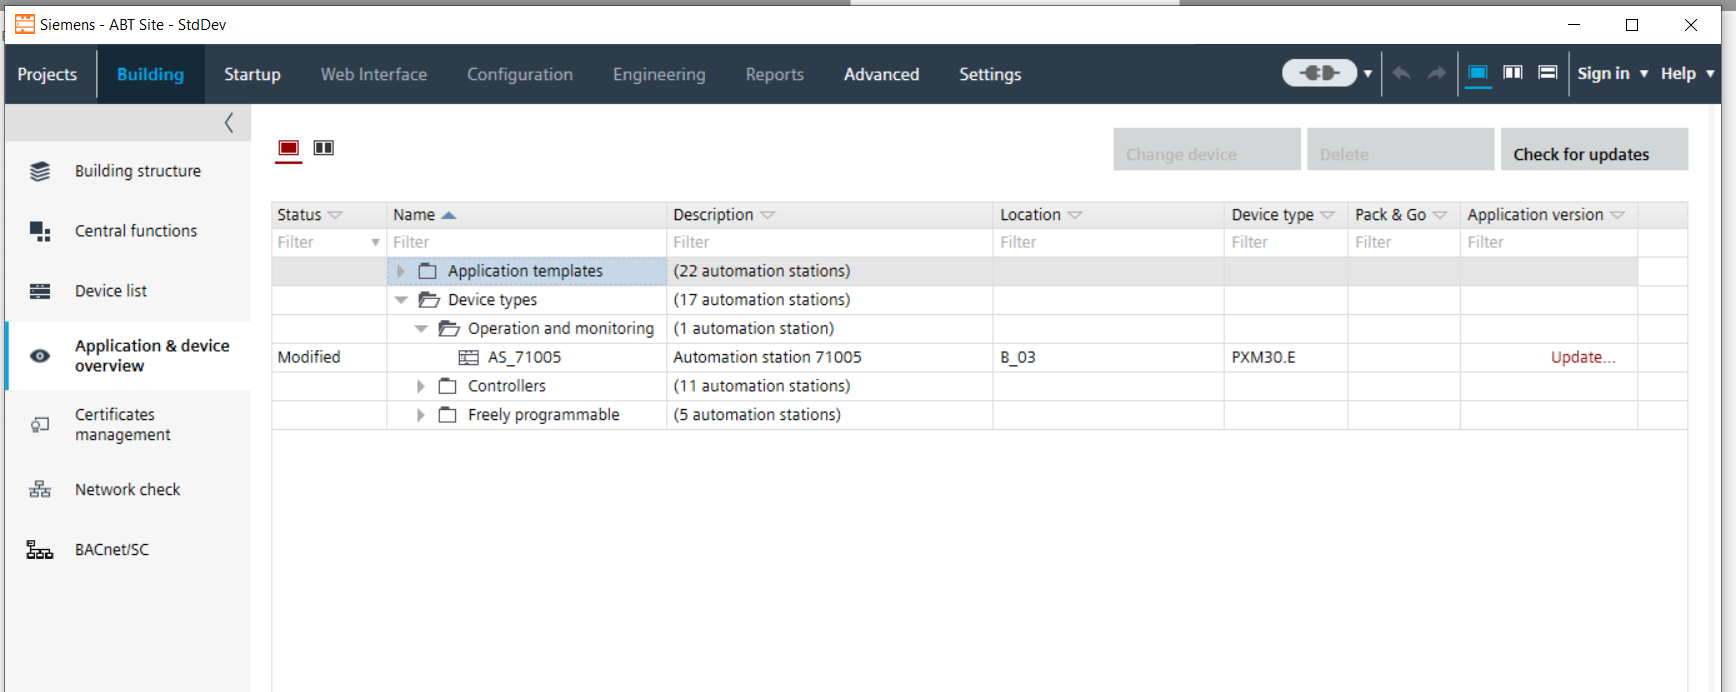Switch to the Startup tab
The width and height of the screenshot is (1736, 692).
click(252, 74)
